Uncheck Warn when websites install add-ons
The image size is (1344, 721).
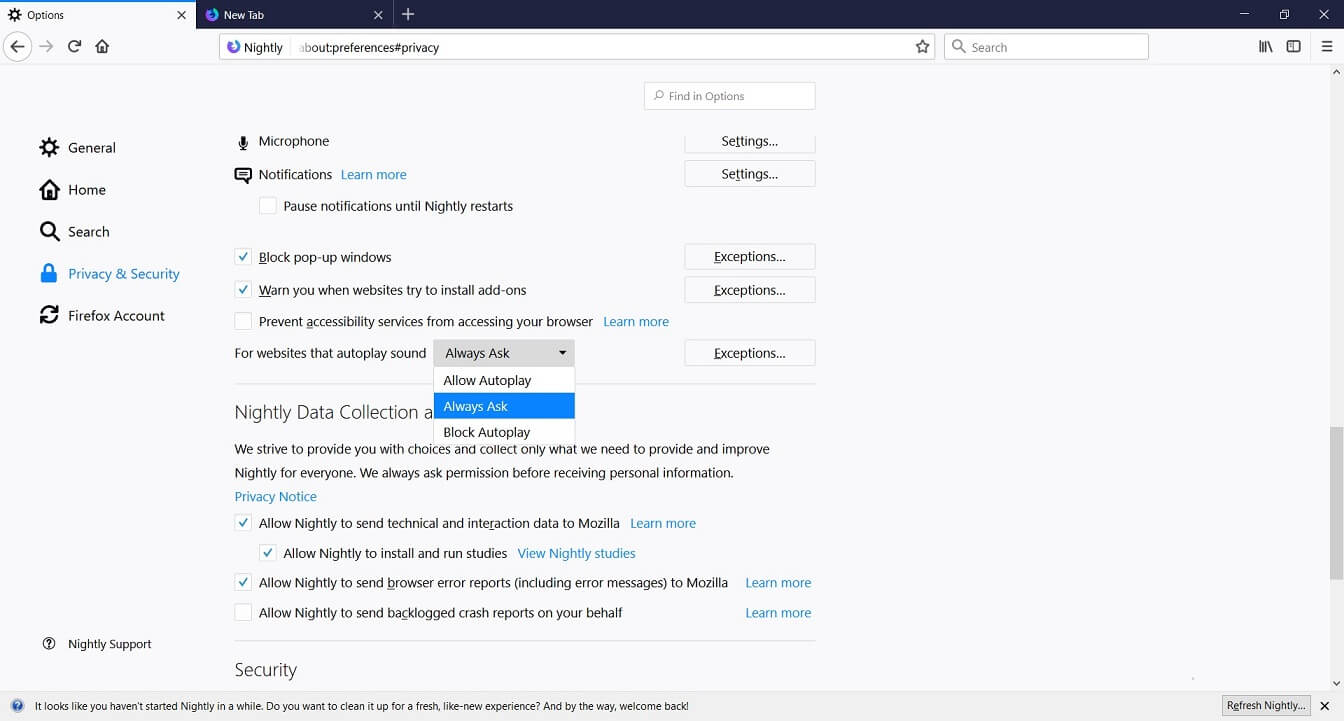tap(243, 290)
